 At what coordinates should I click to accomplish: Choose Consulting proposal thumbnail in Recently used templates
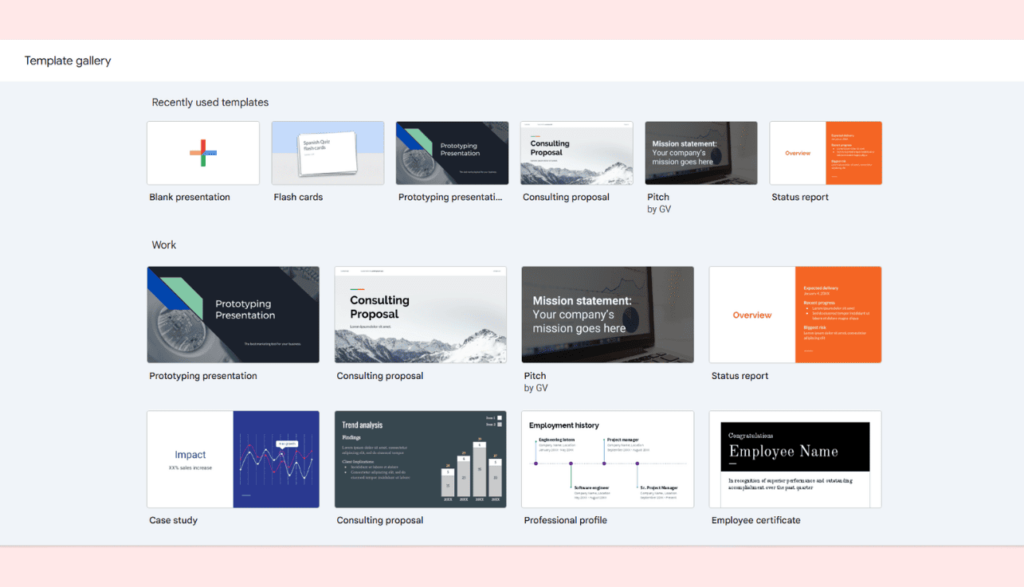(577, 153)
